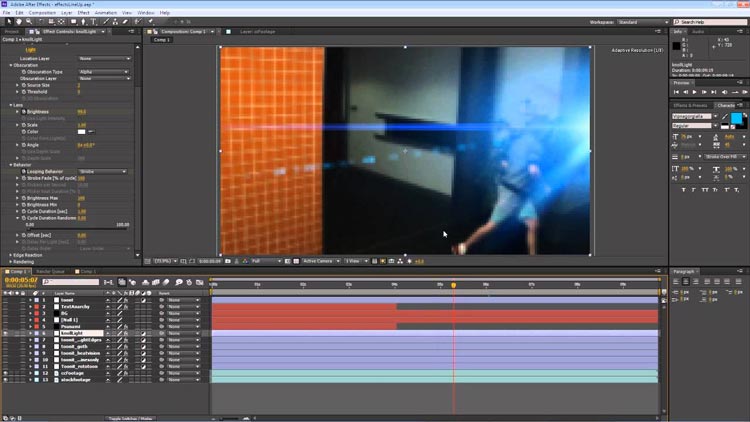Click current time display 0:00:05:07
The width and height of the screenshot is (750, 422).
click(21, 280)
